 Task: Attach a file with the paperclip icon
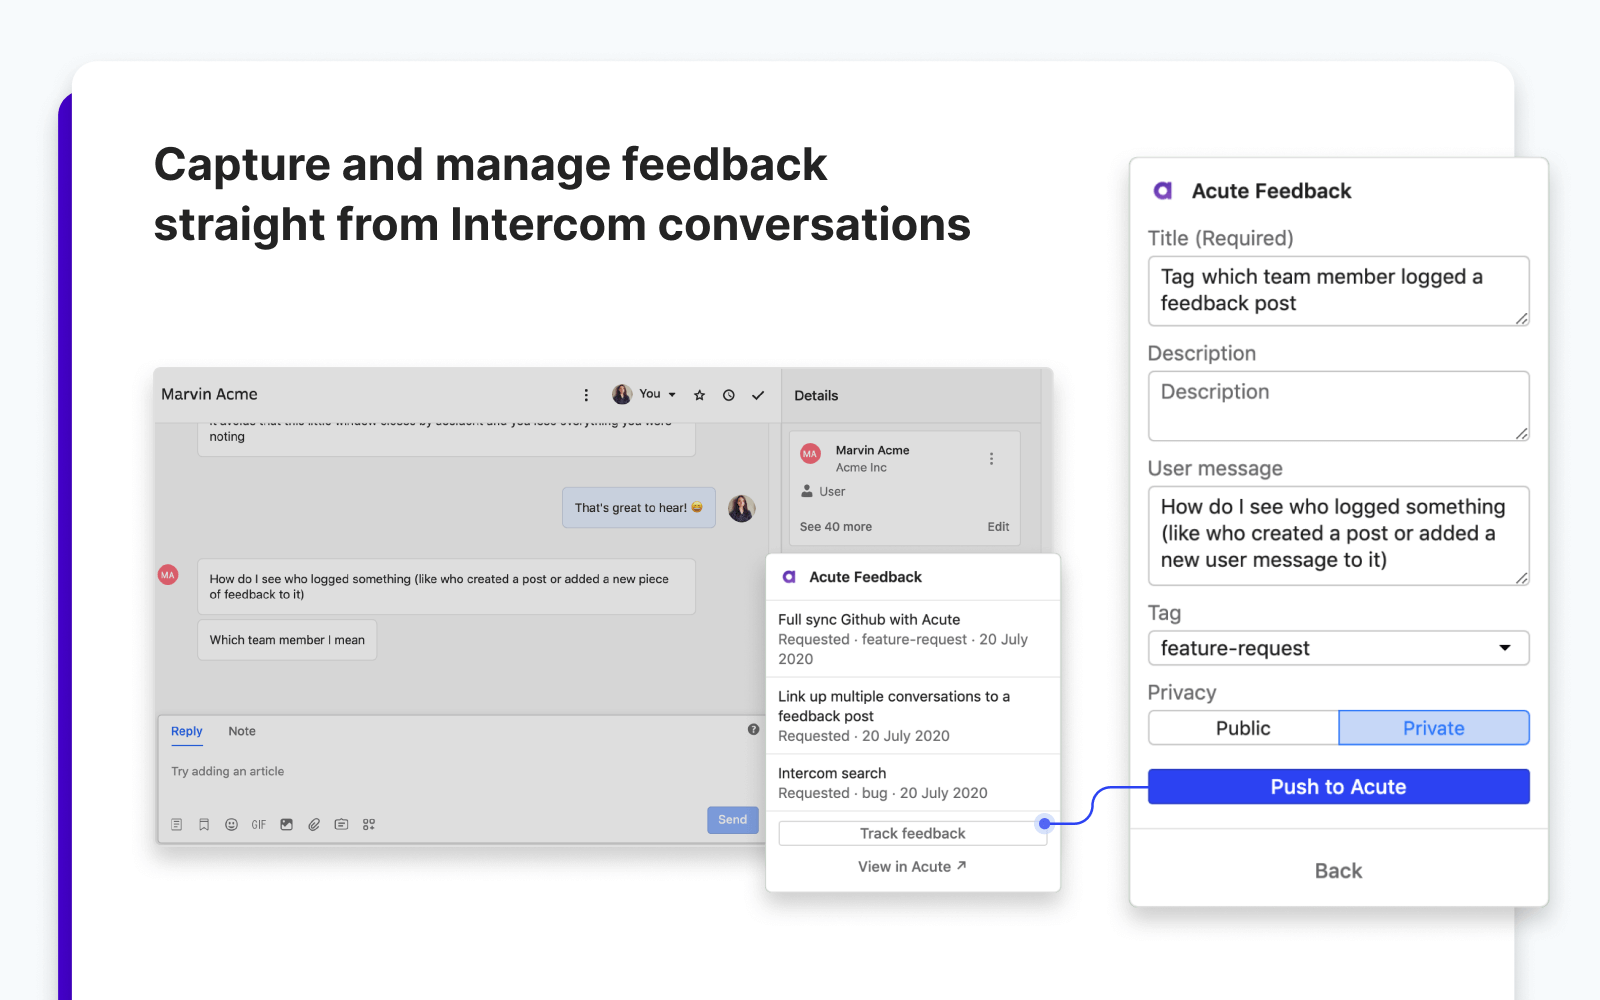[314, 825]
